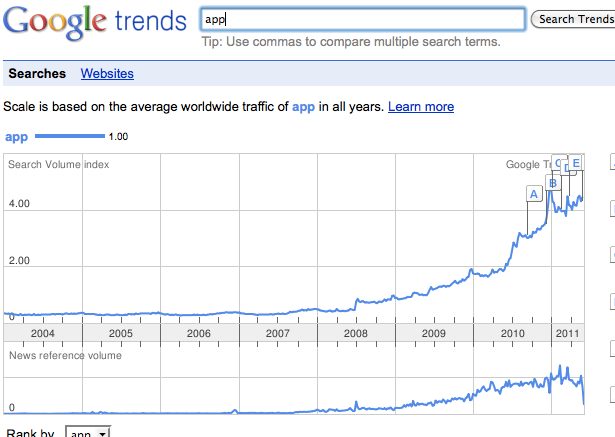The image size is (615, 437).
Task: Click the Search Trends button
Action: coord(573,19)
